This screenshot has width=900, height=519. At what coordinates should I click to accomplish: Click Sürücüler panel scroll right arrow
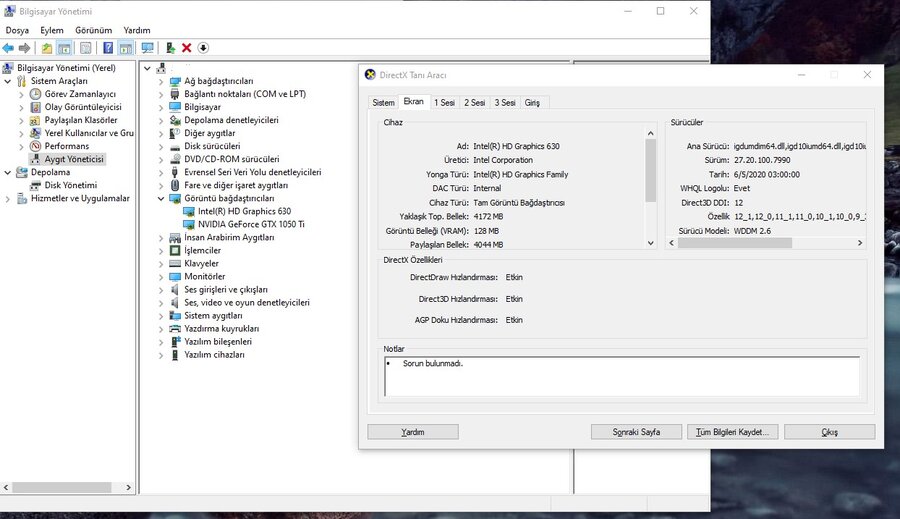point(860,243)
